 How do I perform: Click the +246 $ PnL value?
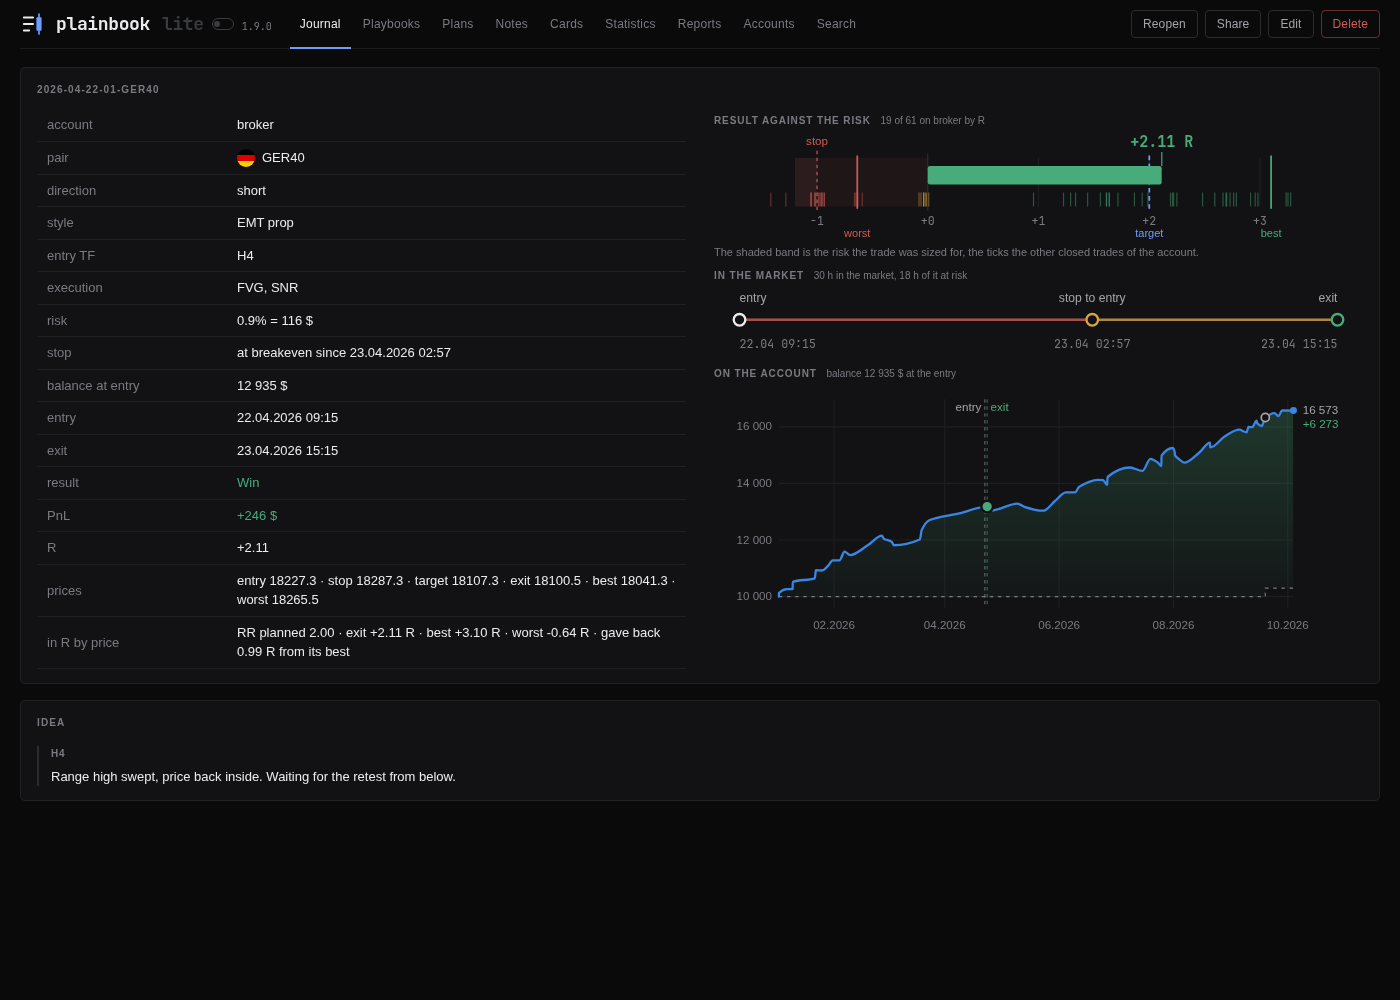[x=257, y=516]
